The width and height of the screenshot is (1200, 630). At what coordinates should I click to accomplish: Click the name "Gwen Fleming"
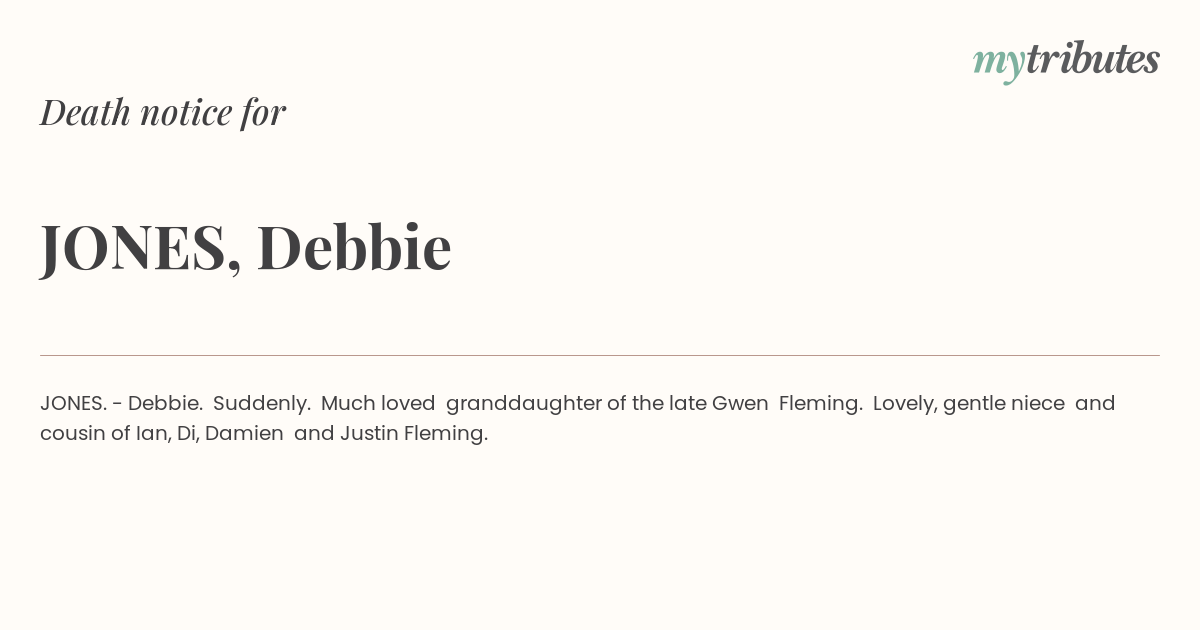click(787, 403)
